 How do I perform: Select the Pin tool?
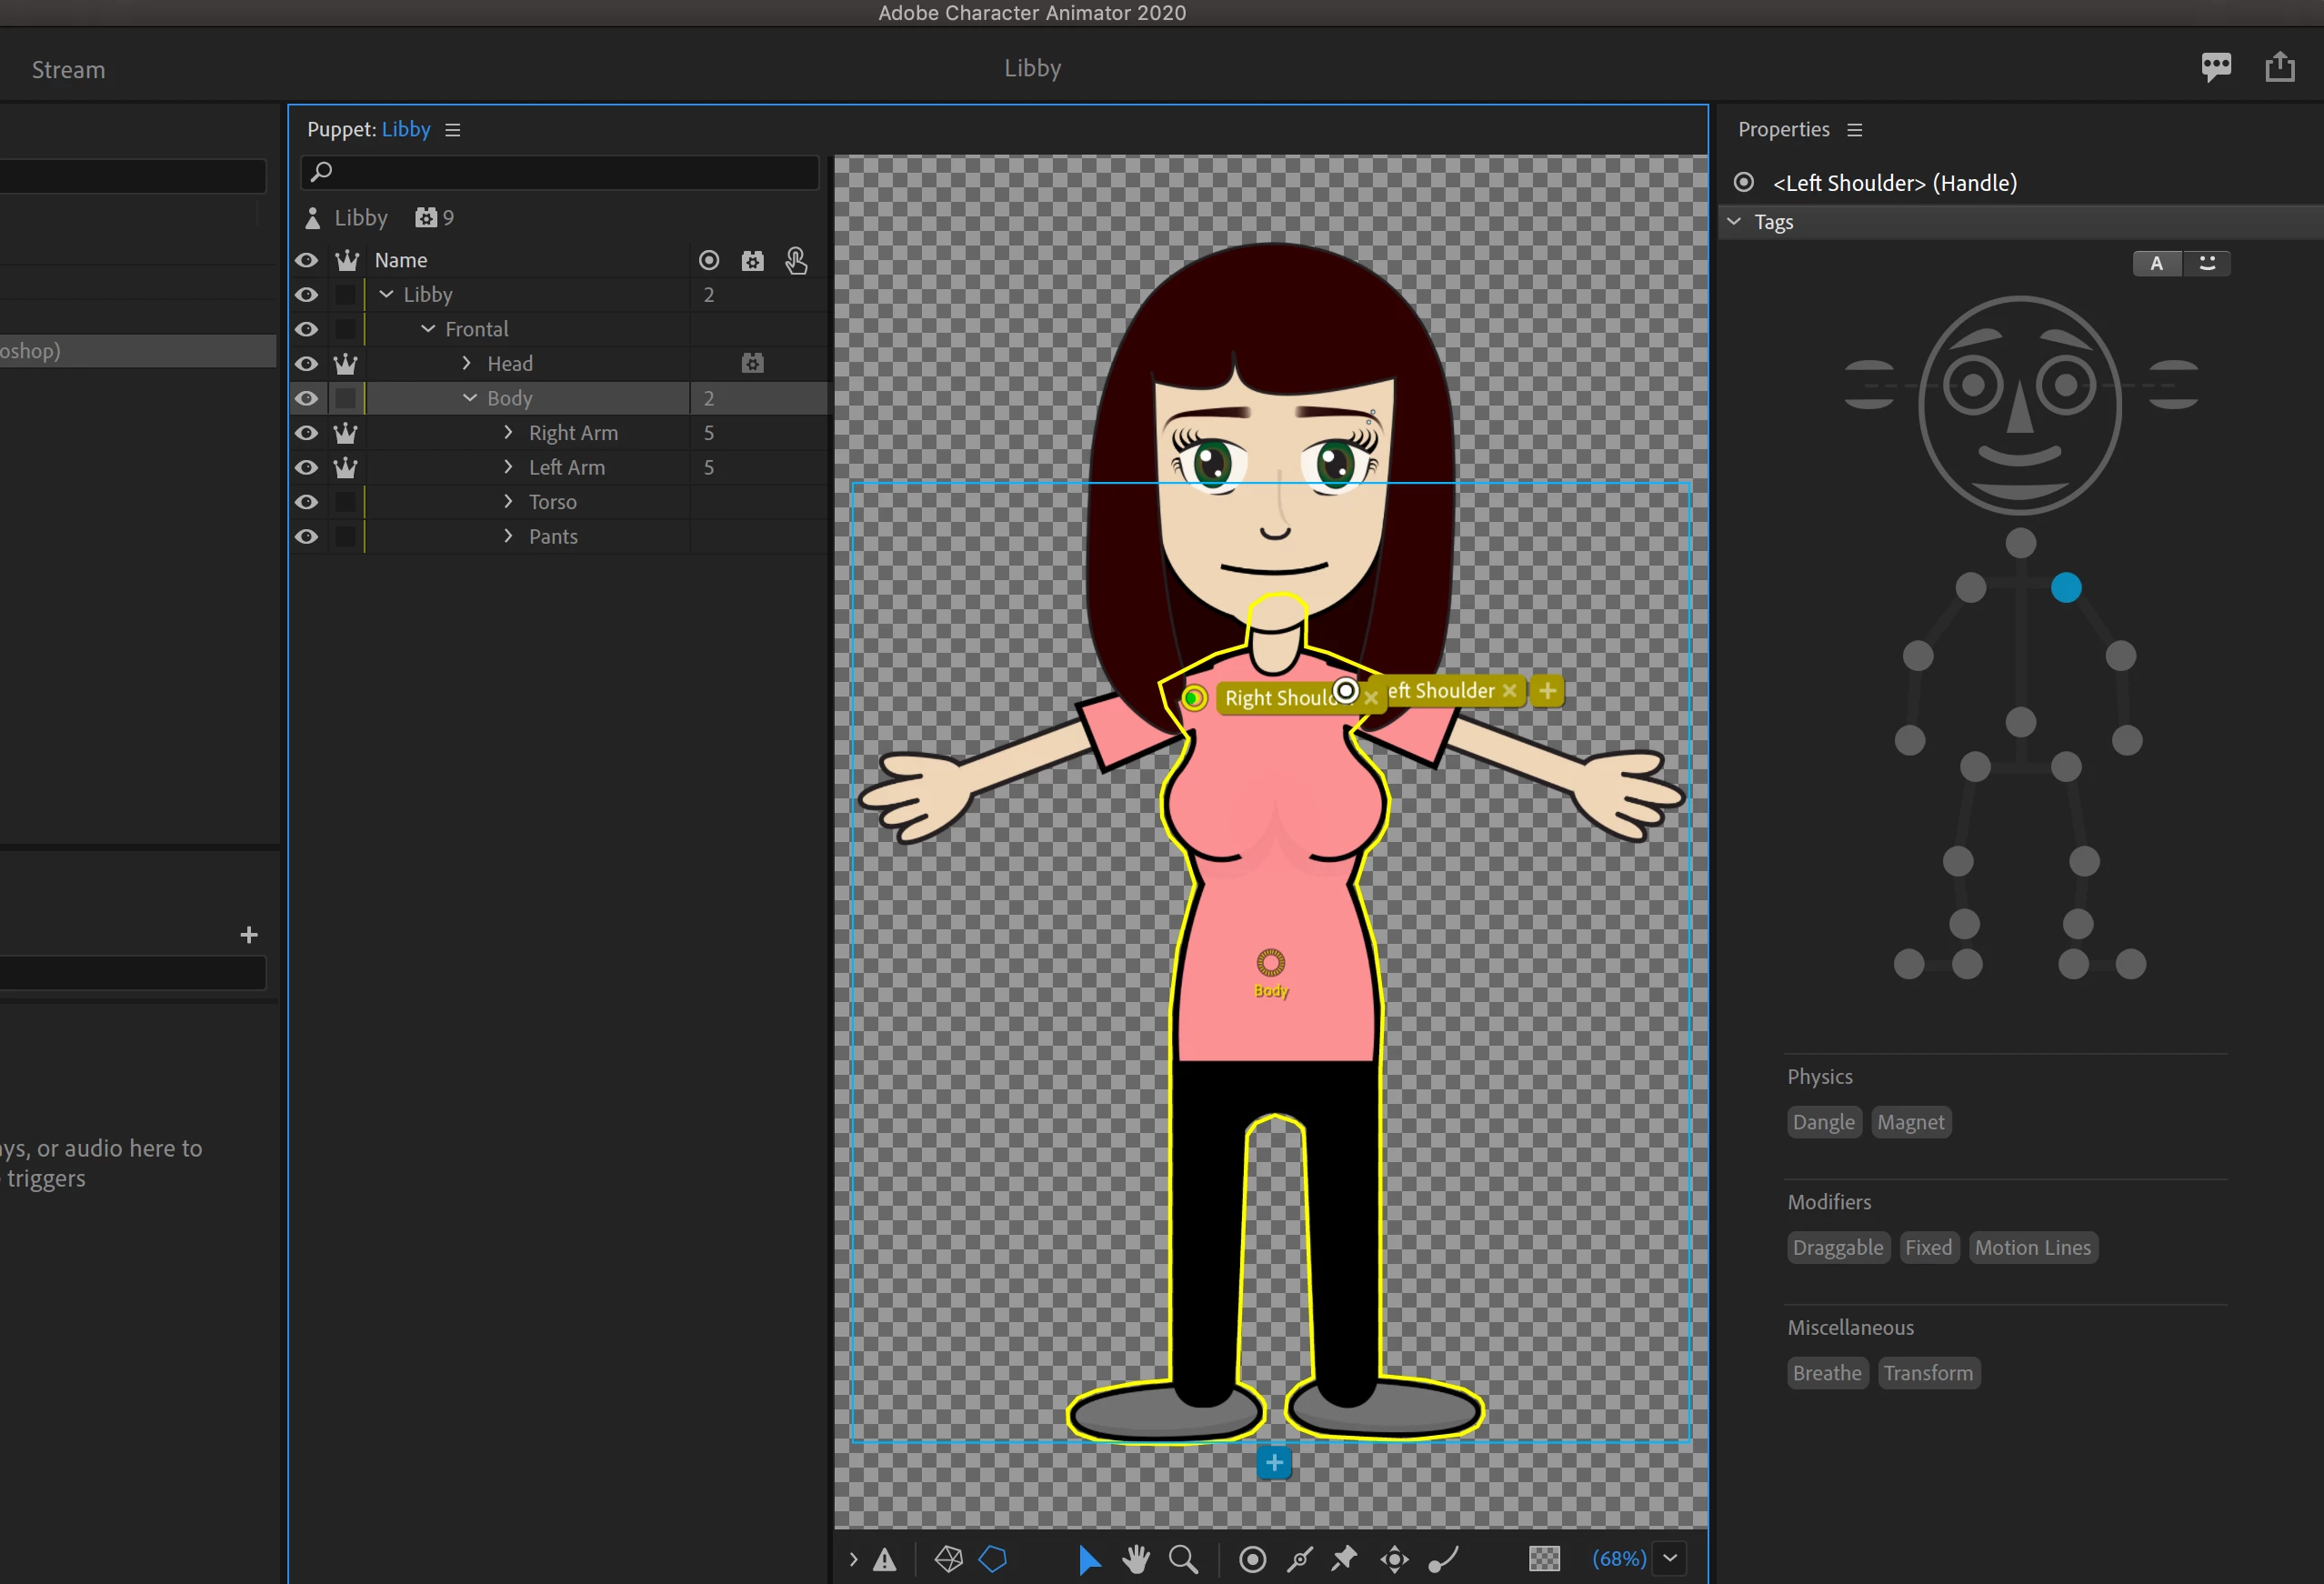pos(1345,1559)
